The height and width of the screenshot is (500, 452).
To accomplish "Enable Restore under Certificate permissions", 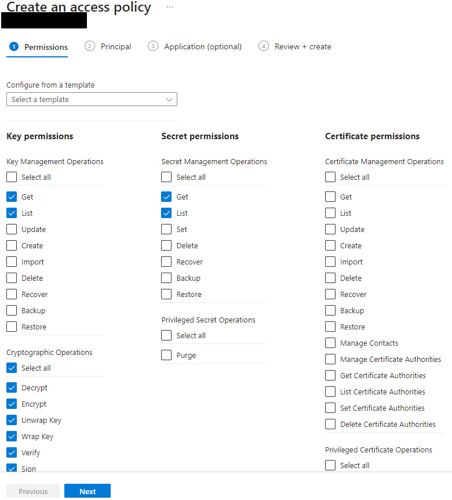I will coord(330,326).
